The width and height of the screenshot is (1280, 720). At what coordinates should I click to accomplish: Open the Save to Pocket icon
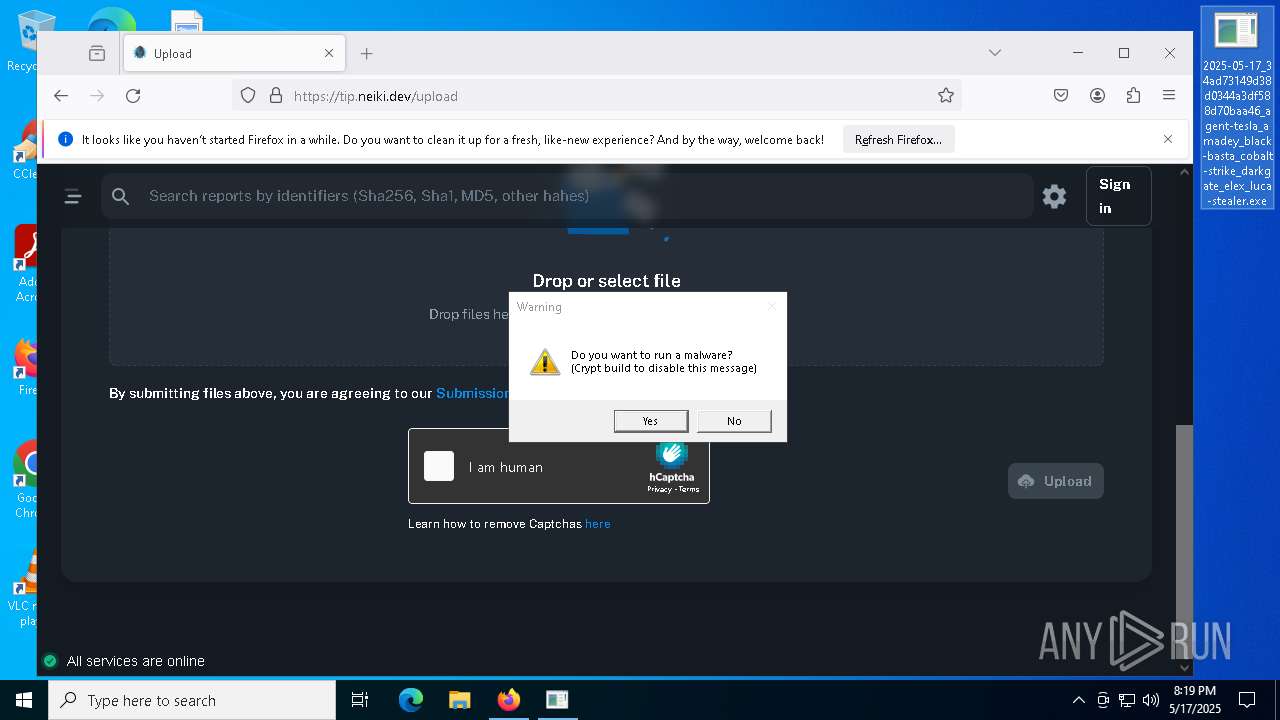(1061, 96)
